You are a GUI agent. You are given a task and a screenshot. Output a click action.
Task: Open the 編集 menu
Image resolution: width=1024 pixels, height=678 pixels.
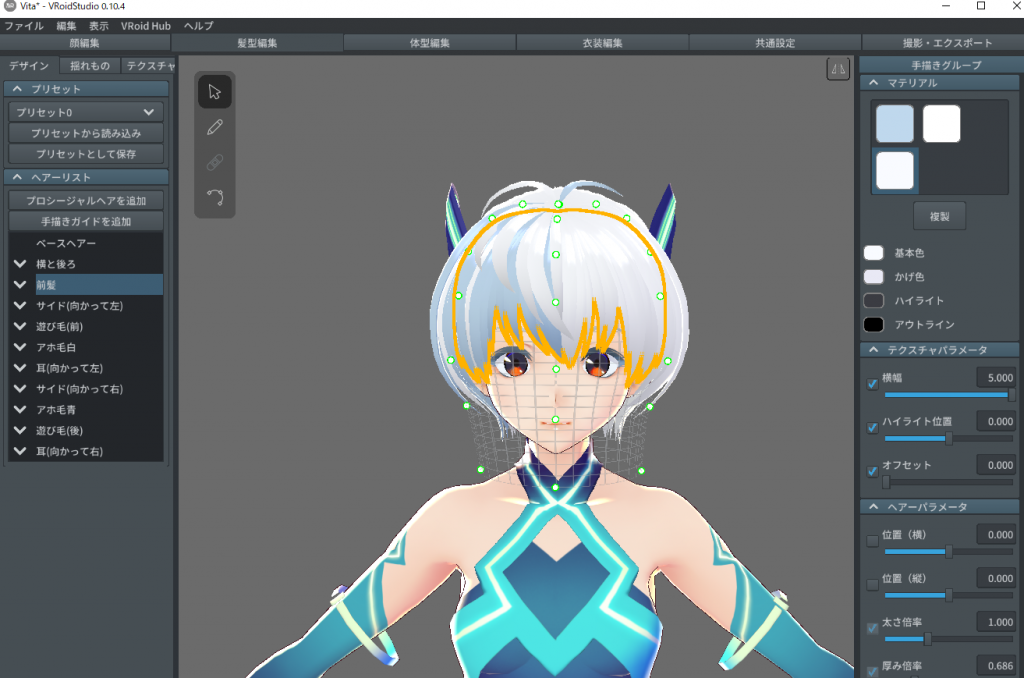coord(66,26)
